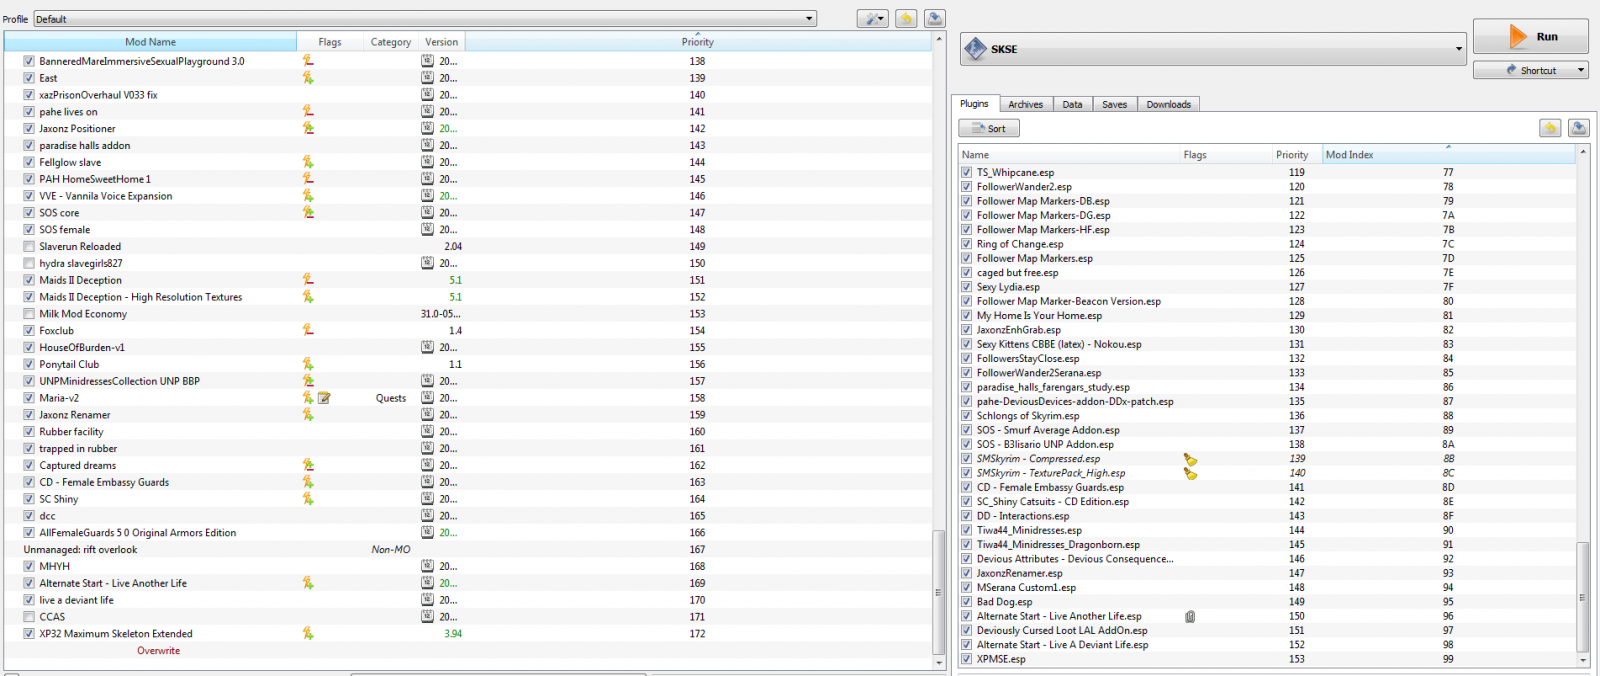Click the conflict flag icon for Foxclub
This screenshot has width=1600, height=676.
pyautogui.click(x=308, y=330)
